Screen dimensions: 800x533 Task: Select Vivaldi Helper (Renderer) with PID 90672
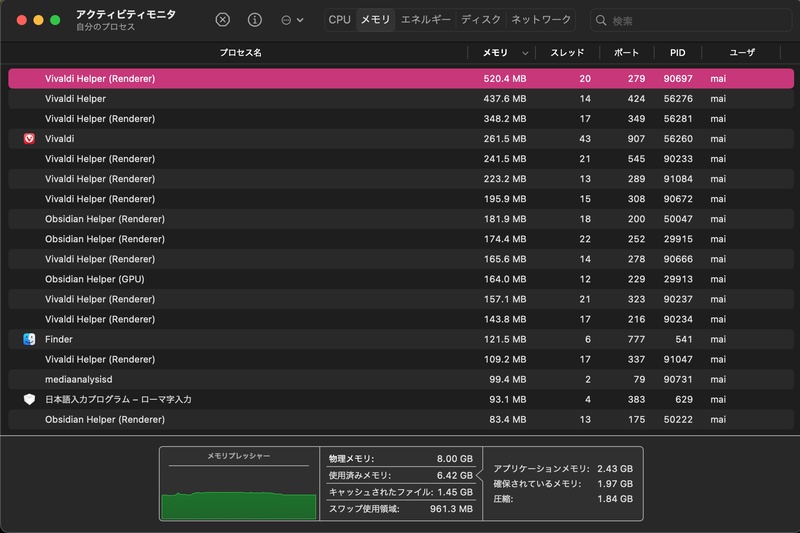401,199
